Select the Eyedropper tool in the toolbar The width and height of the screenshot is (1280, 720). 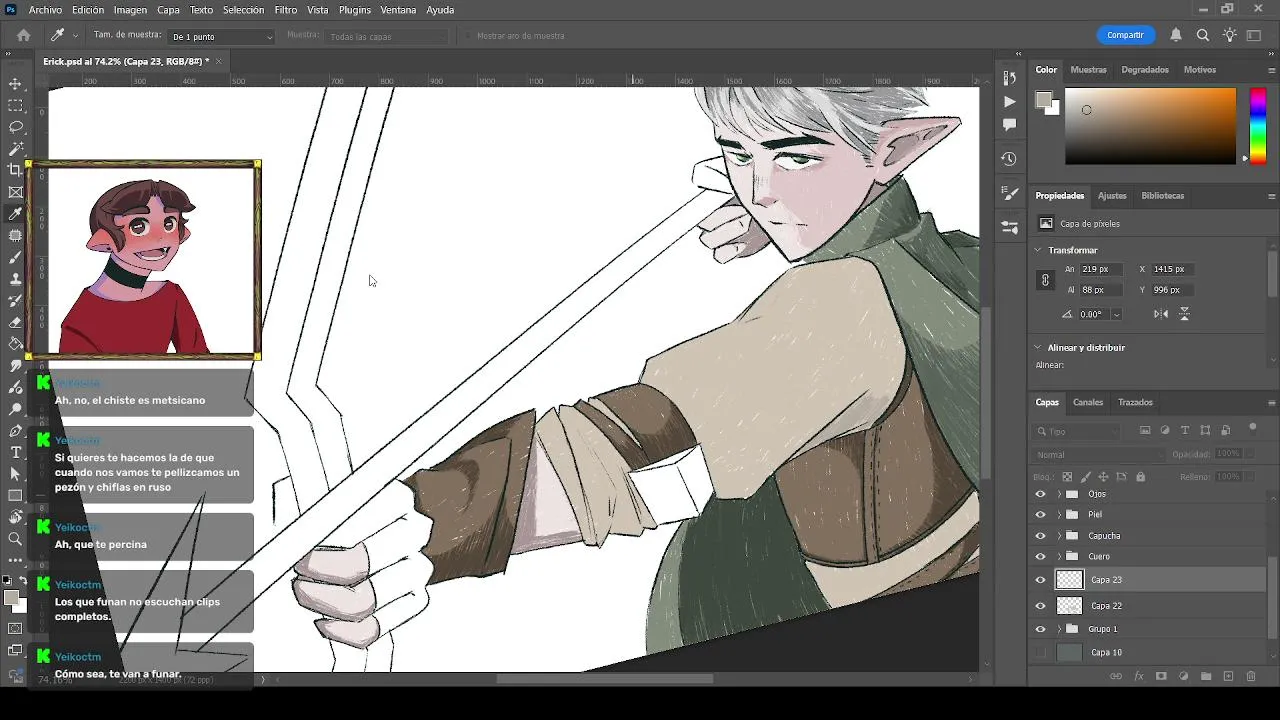(15, 214)
